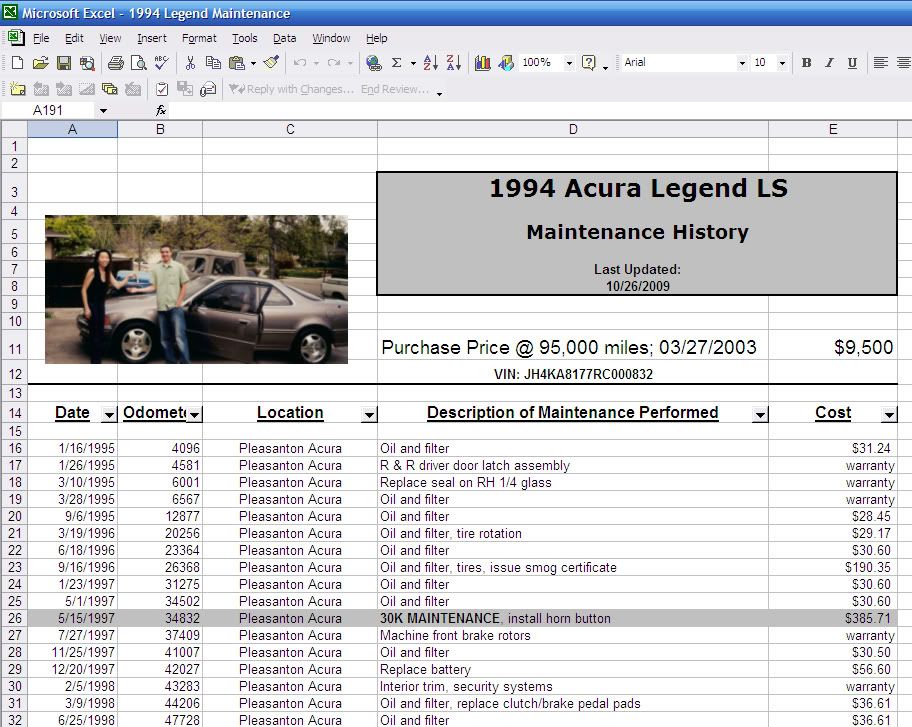Open the AutoSum functions arrow

[413, 63]
